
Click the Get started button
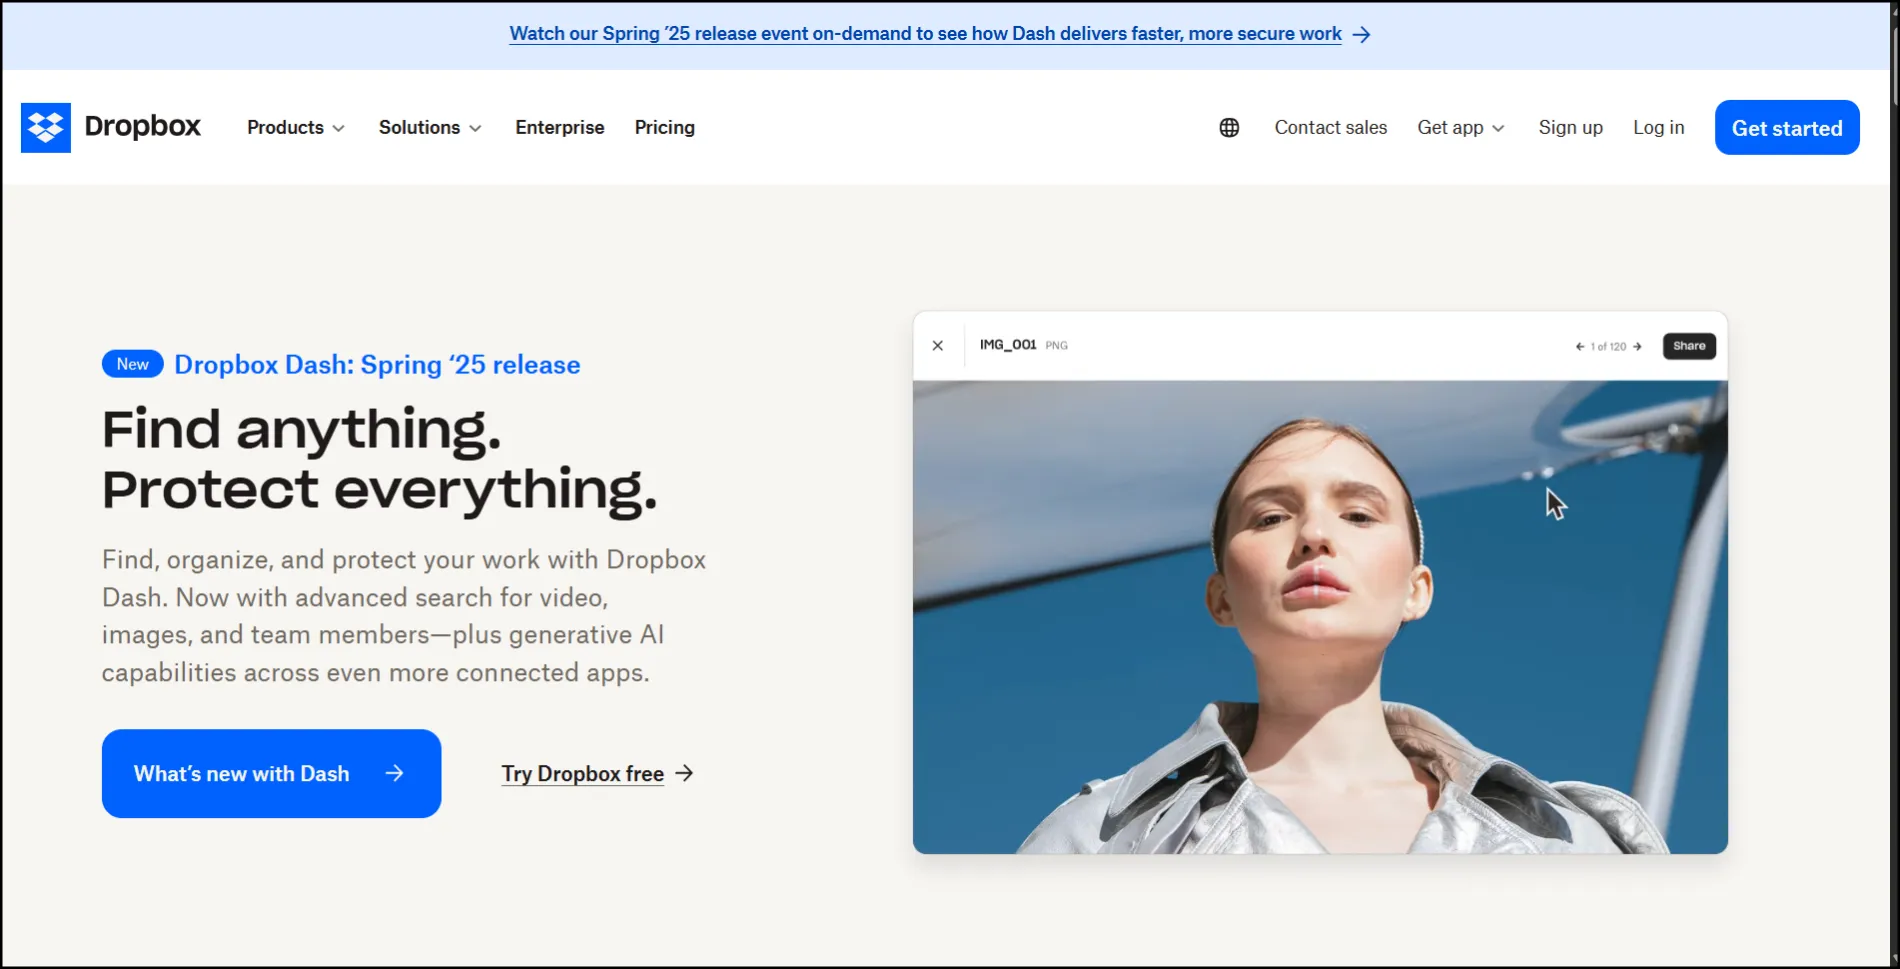[1786, 127]
